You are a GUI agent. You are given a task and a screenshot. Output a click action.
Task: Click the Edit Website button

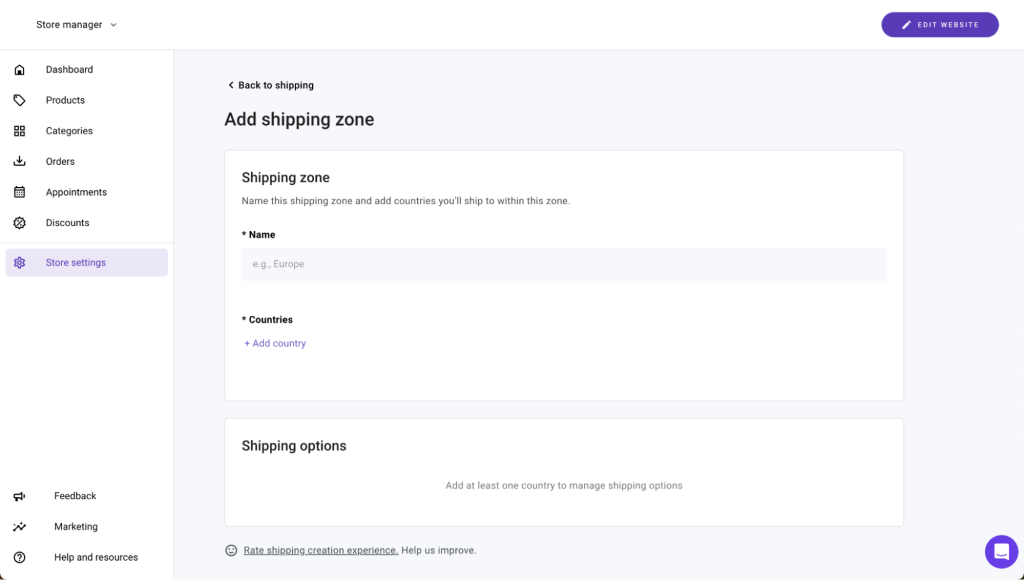939,24
